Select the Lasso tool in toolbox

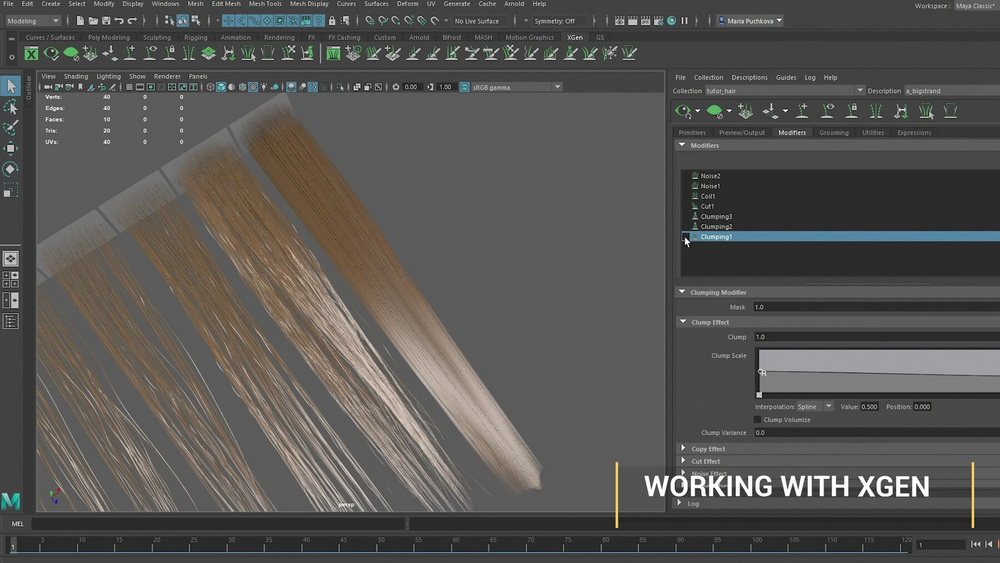[x=11, y=106]
